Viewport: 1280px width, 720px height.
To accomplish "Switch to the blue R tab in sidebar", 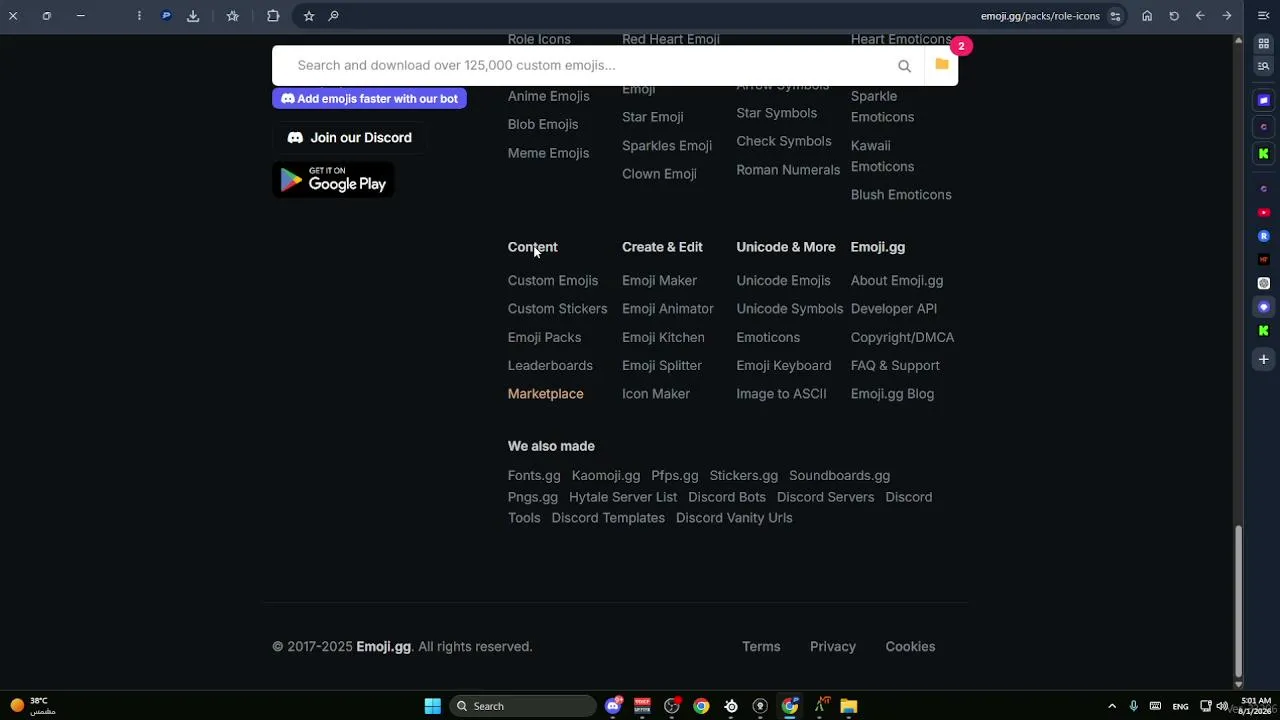I will pyautogui.click(x=1264, y=236).
